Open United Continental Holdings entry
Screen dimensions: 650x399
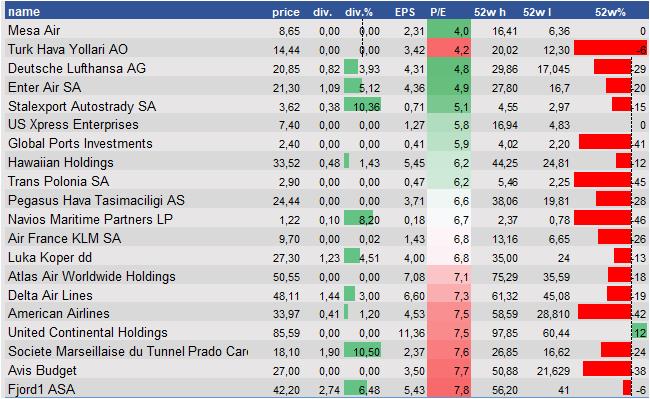pos(87,332)
